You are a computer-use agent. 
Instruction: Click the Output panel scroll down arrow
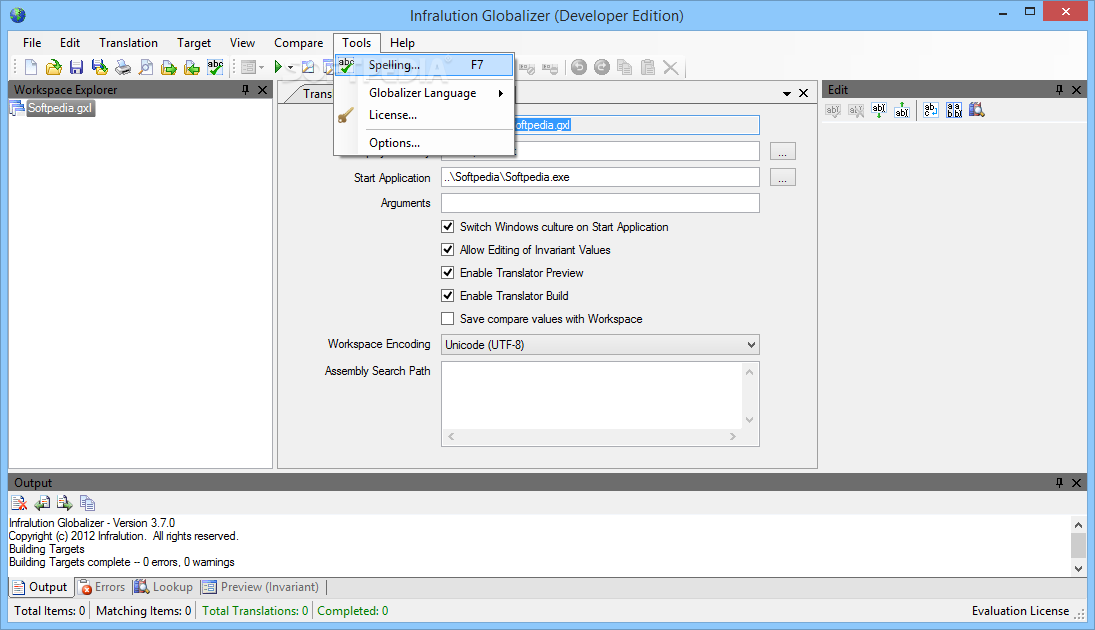pyautogui.click(x=1078, y=569)
